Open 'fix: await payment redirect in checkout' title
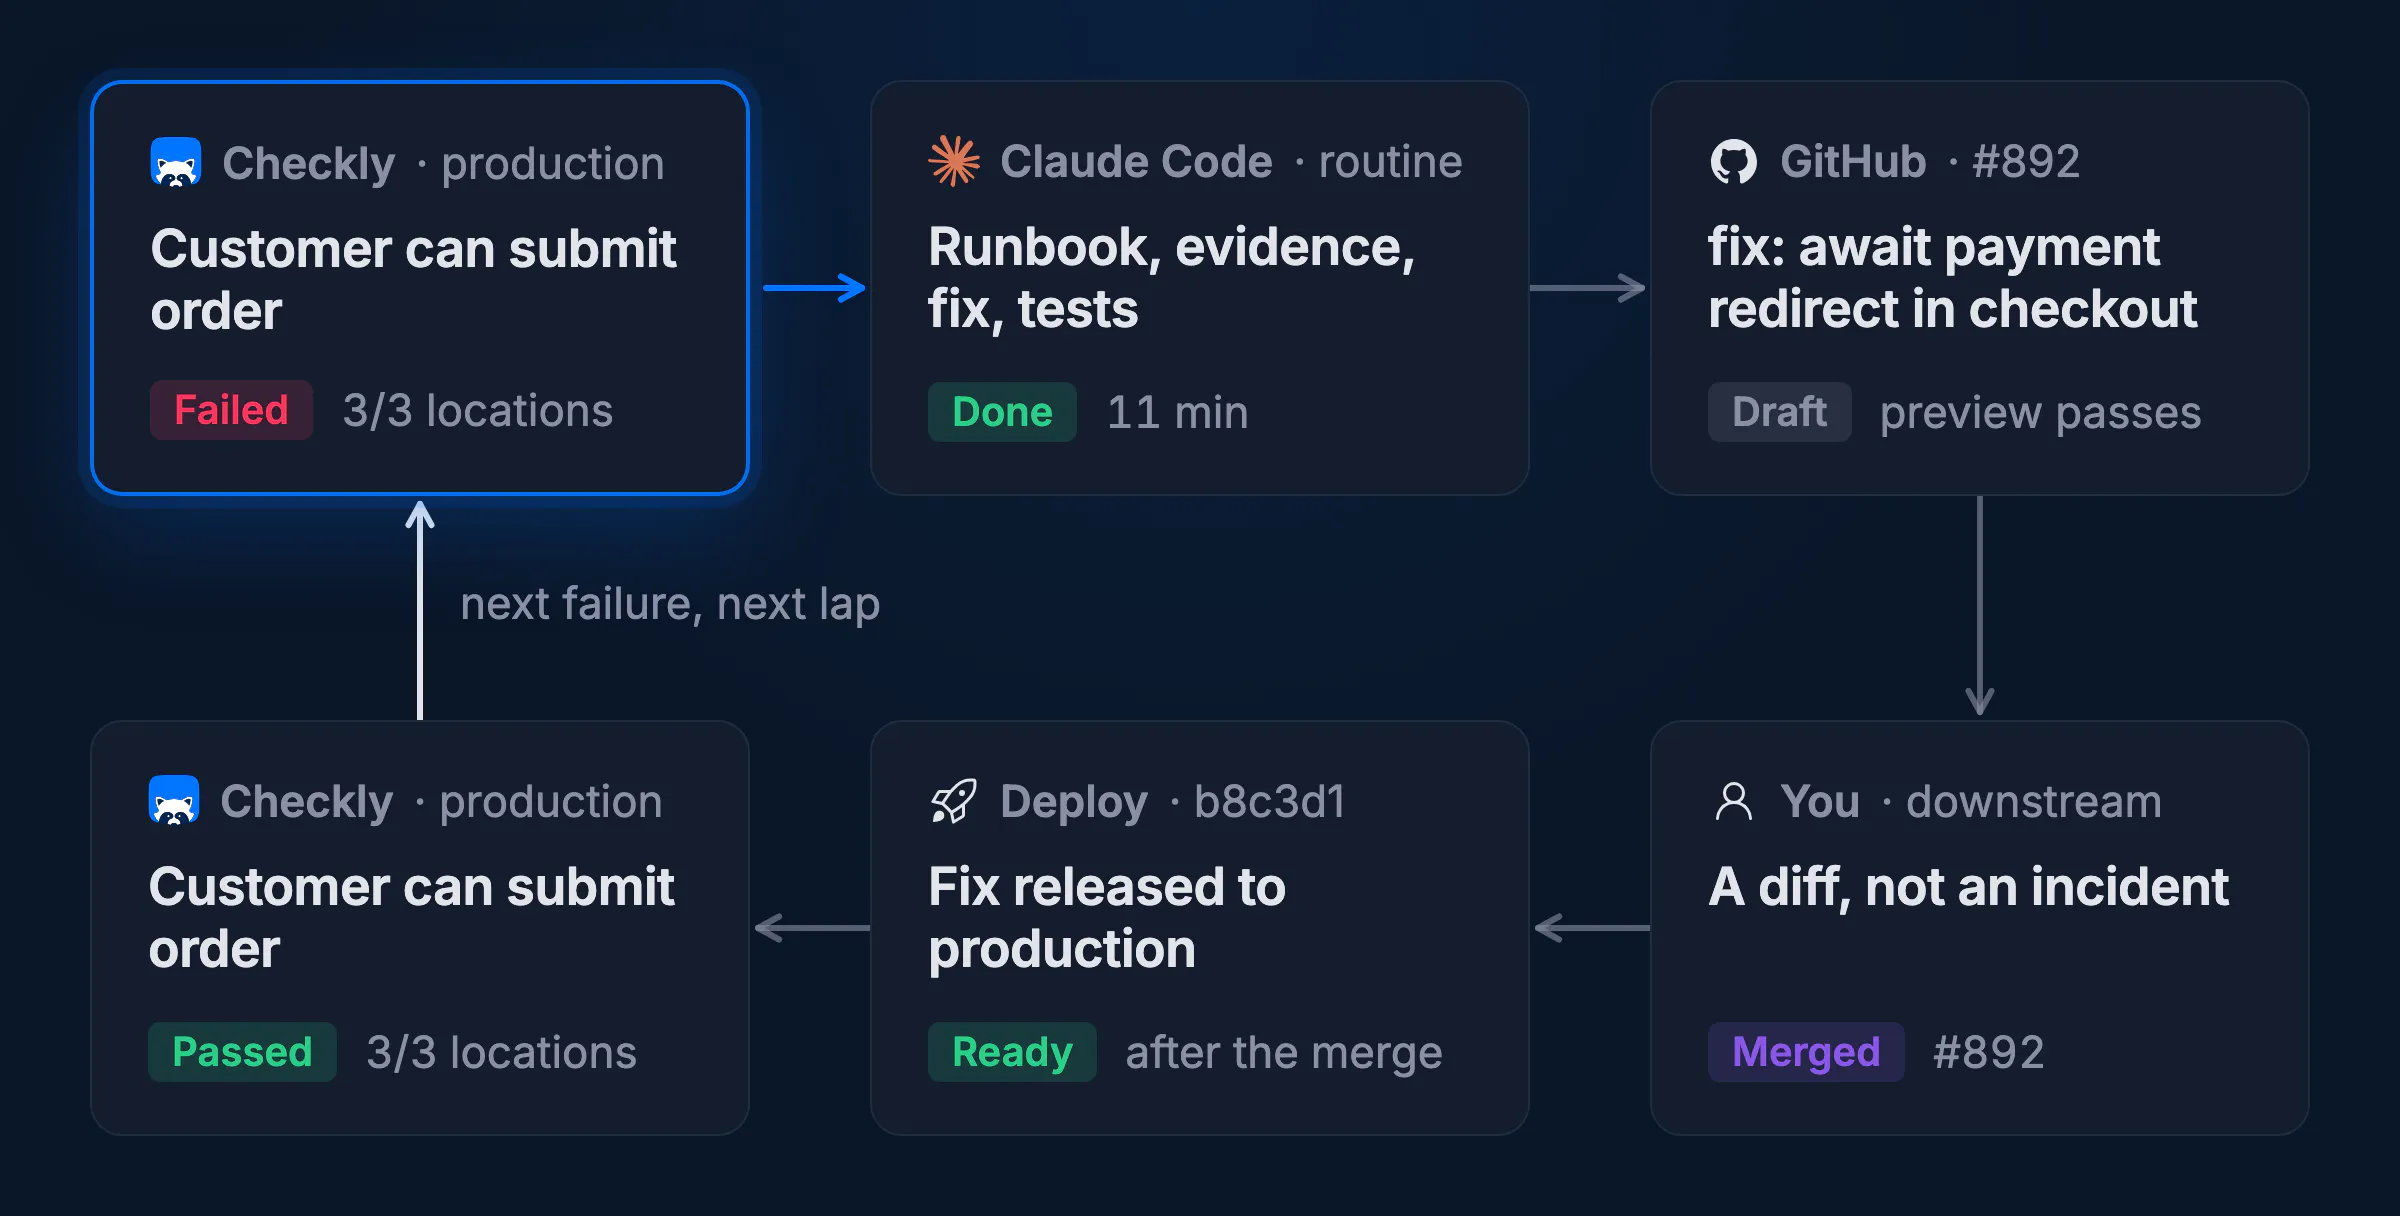 tap(1952, 278)
